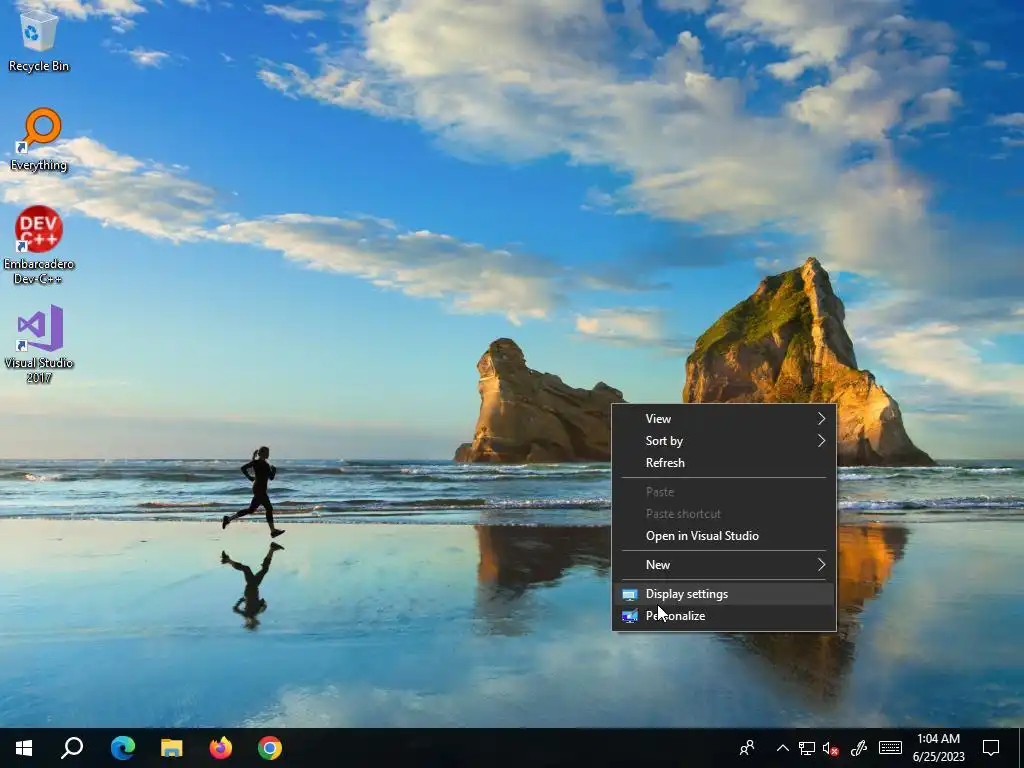Select the Recycle Bin desktop icon
1024x768 pixels.
(39, 40)
